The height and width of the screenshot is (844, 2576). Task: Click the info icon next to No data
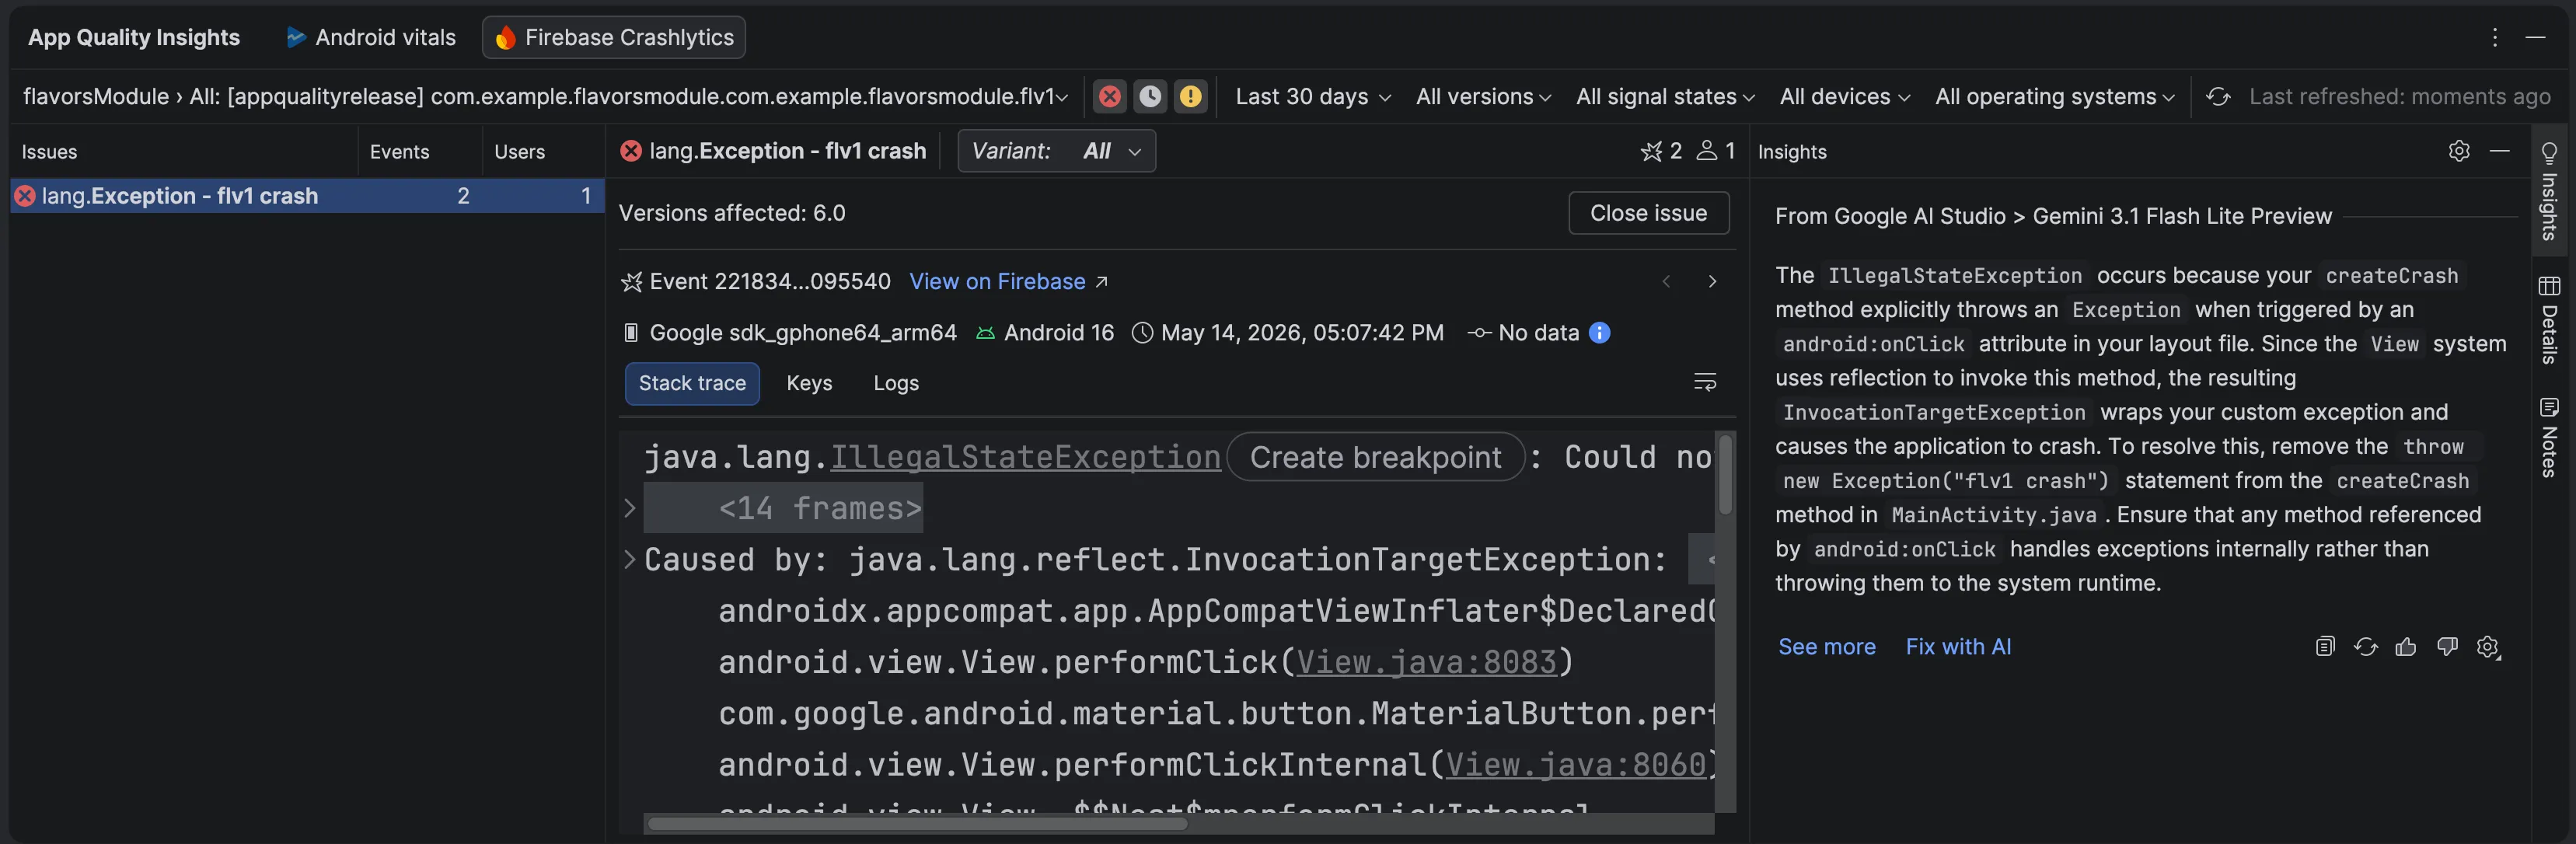tap(1600, 333)
